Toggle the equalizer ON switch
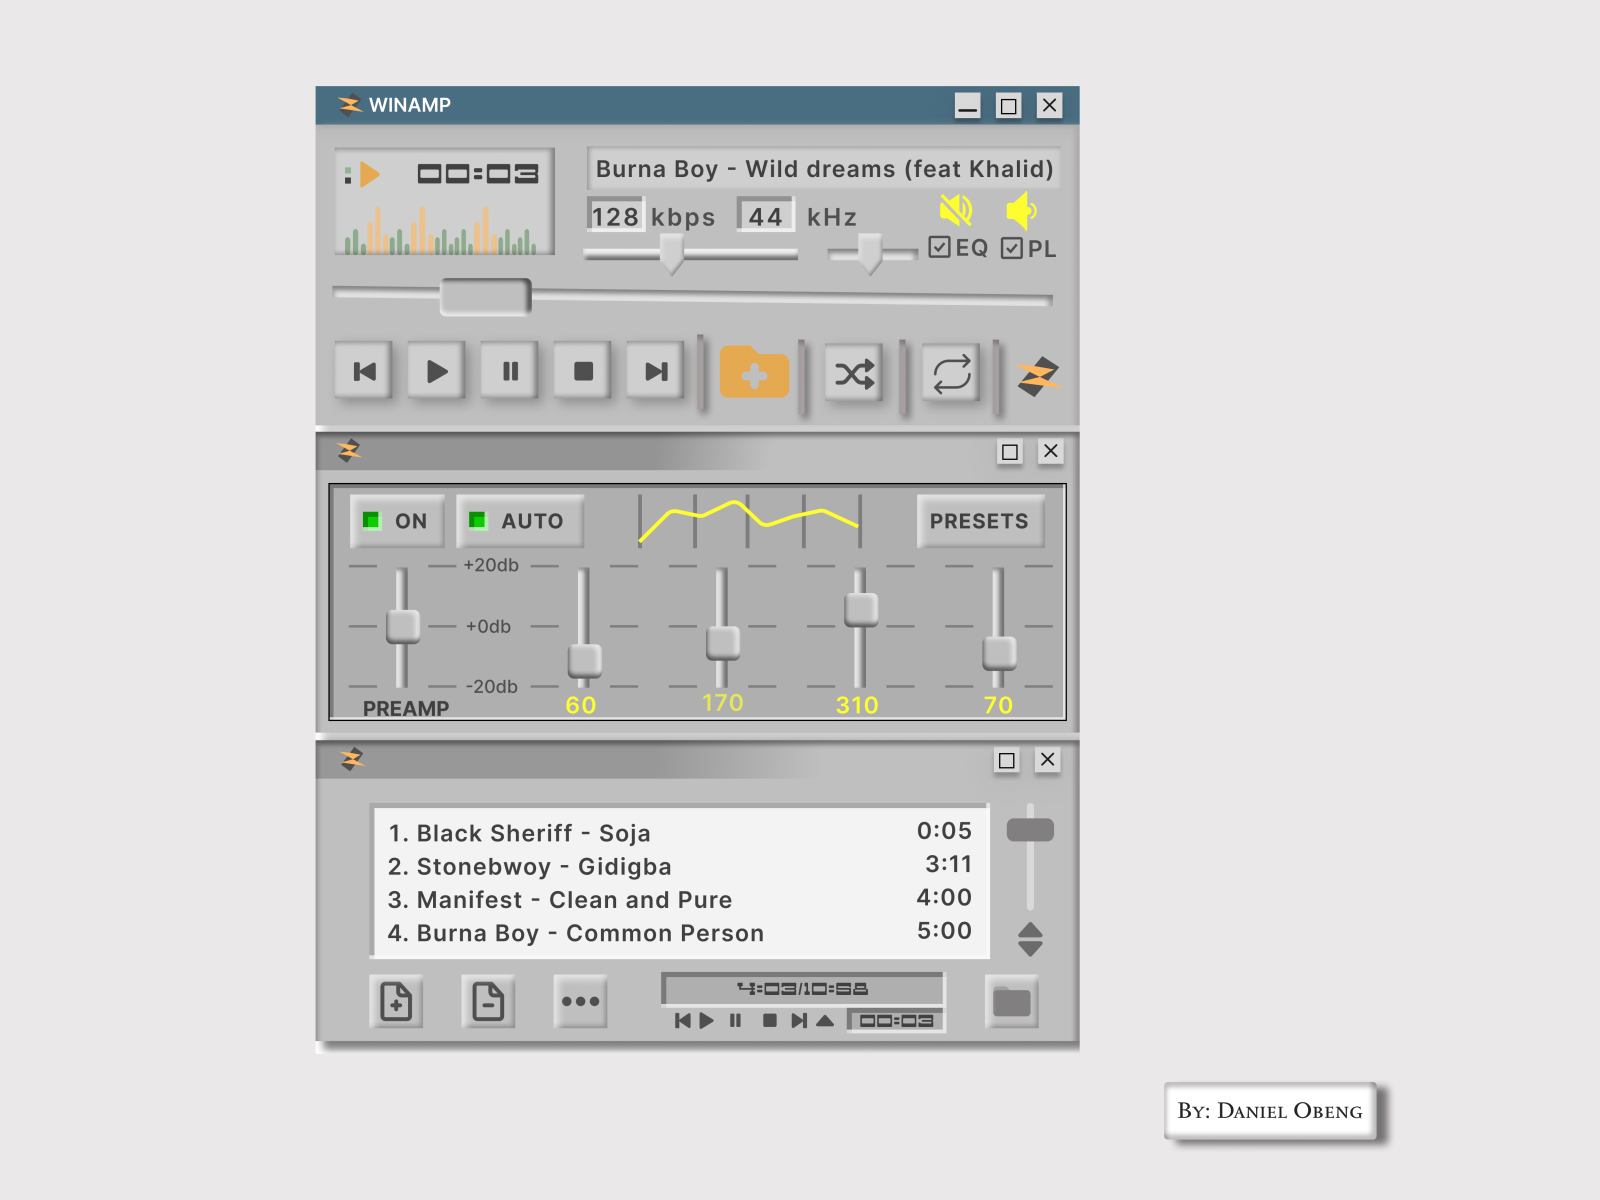Image resolution: width=1600 pixels, height=1200 pixels. point(396,521)
